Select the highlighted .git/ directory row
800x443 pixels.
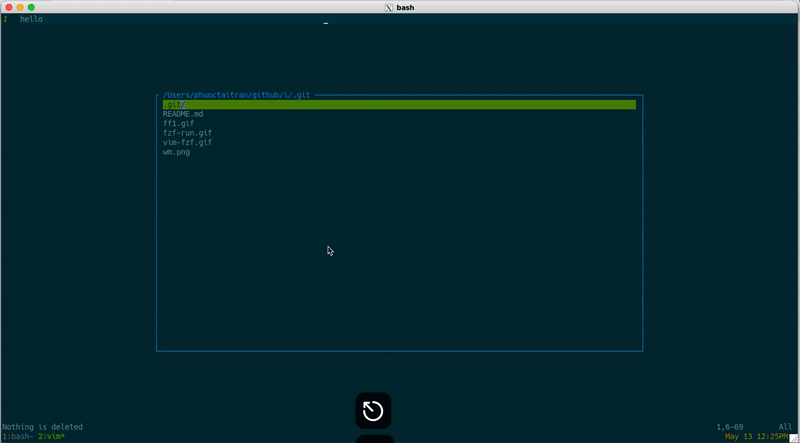pos(399,105)
